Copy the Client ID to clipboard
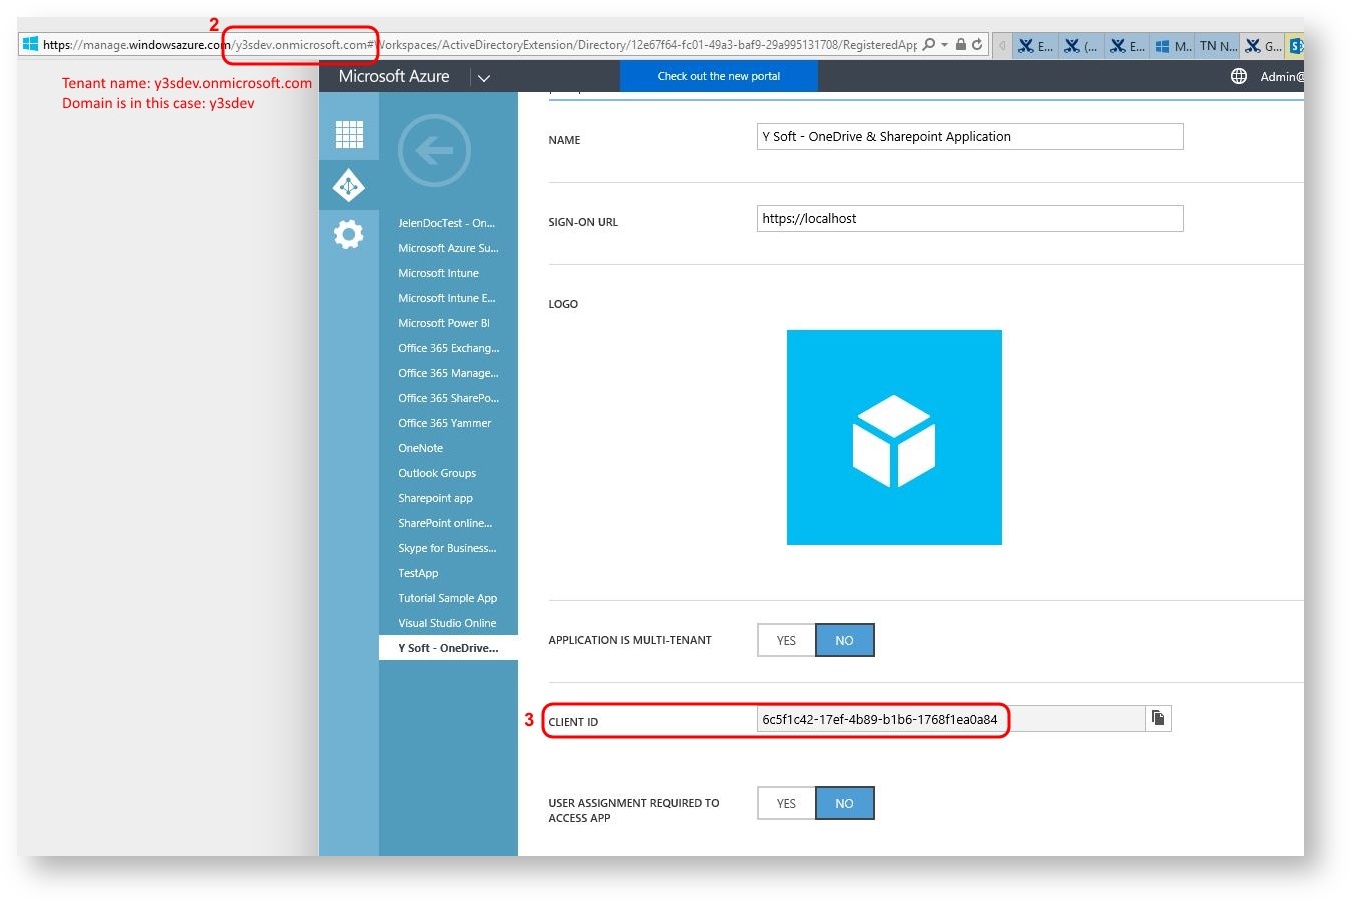The height and width of the screenshot is (904, 1352). tap(1158, 718)
